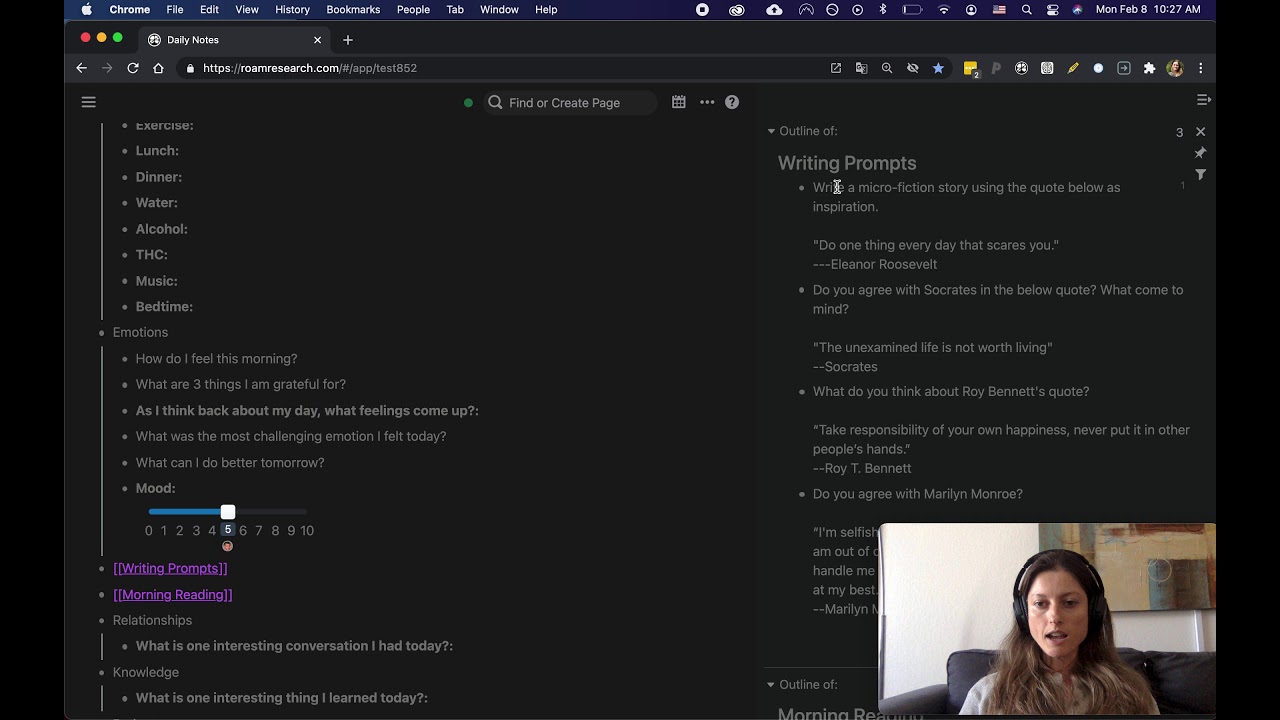This screenshot has width=1280, height=720.
Task: Open the [[Morning Reading]] page link
Action: pos(172,594)
